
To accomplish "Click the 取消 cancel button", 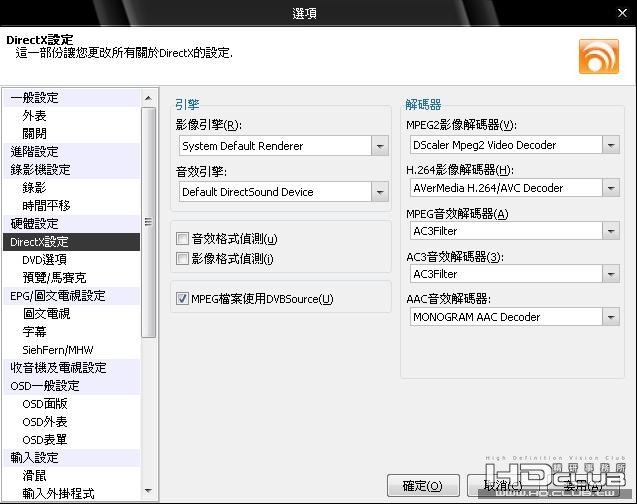I will coord(503,486).
